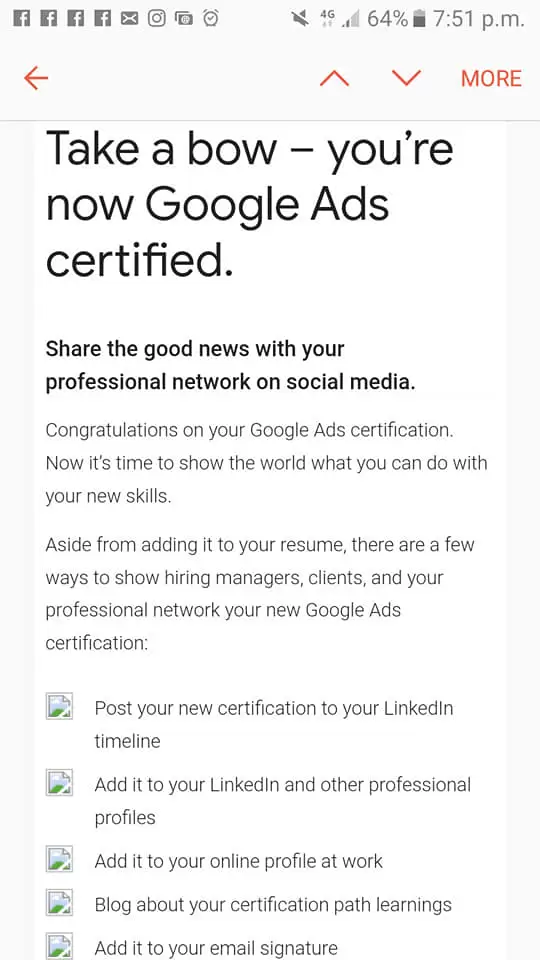The width and height of the screenshot is (540, 960).
Task: Tap the first Facebook notification icon
Action: tap(21, 19)
